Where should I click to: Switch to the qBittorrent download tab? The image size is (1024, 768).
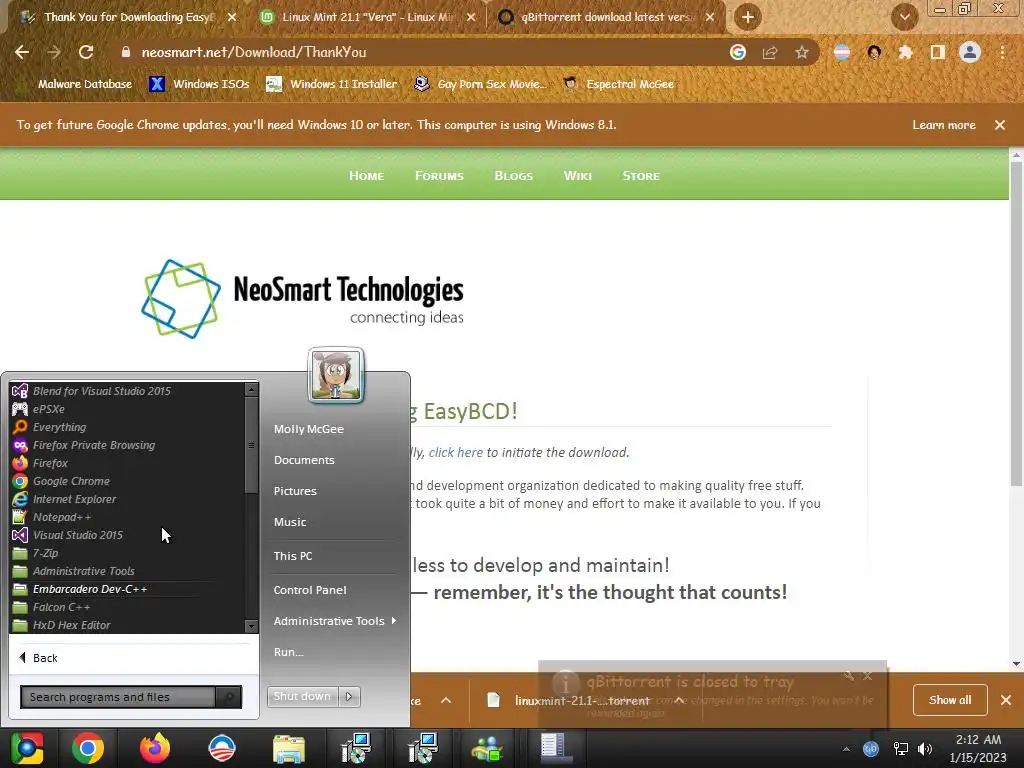click(x=607, y=17)
